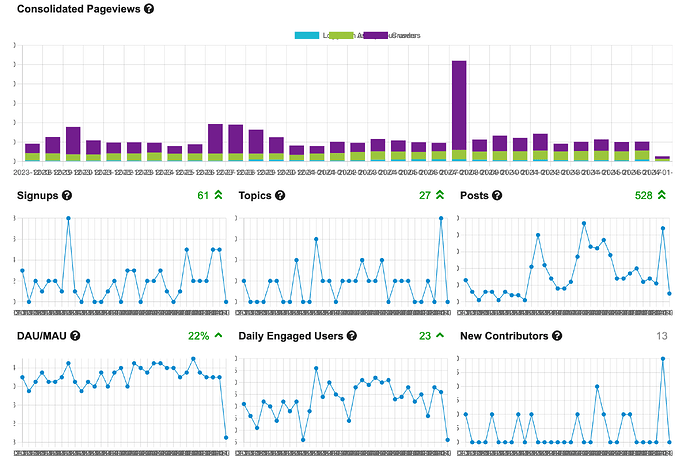This screenshot has width=690, height=471.
Task: Show help for the Posts report
Action: tap(497, 195)
